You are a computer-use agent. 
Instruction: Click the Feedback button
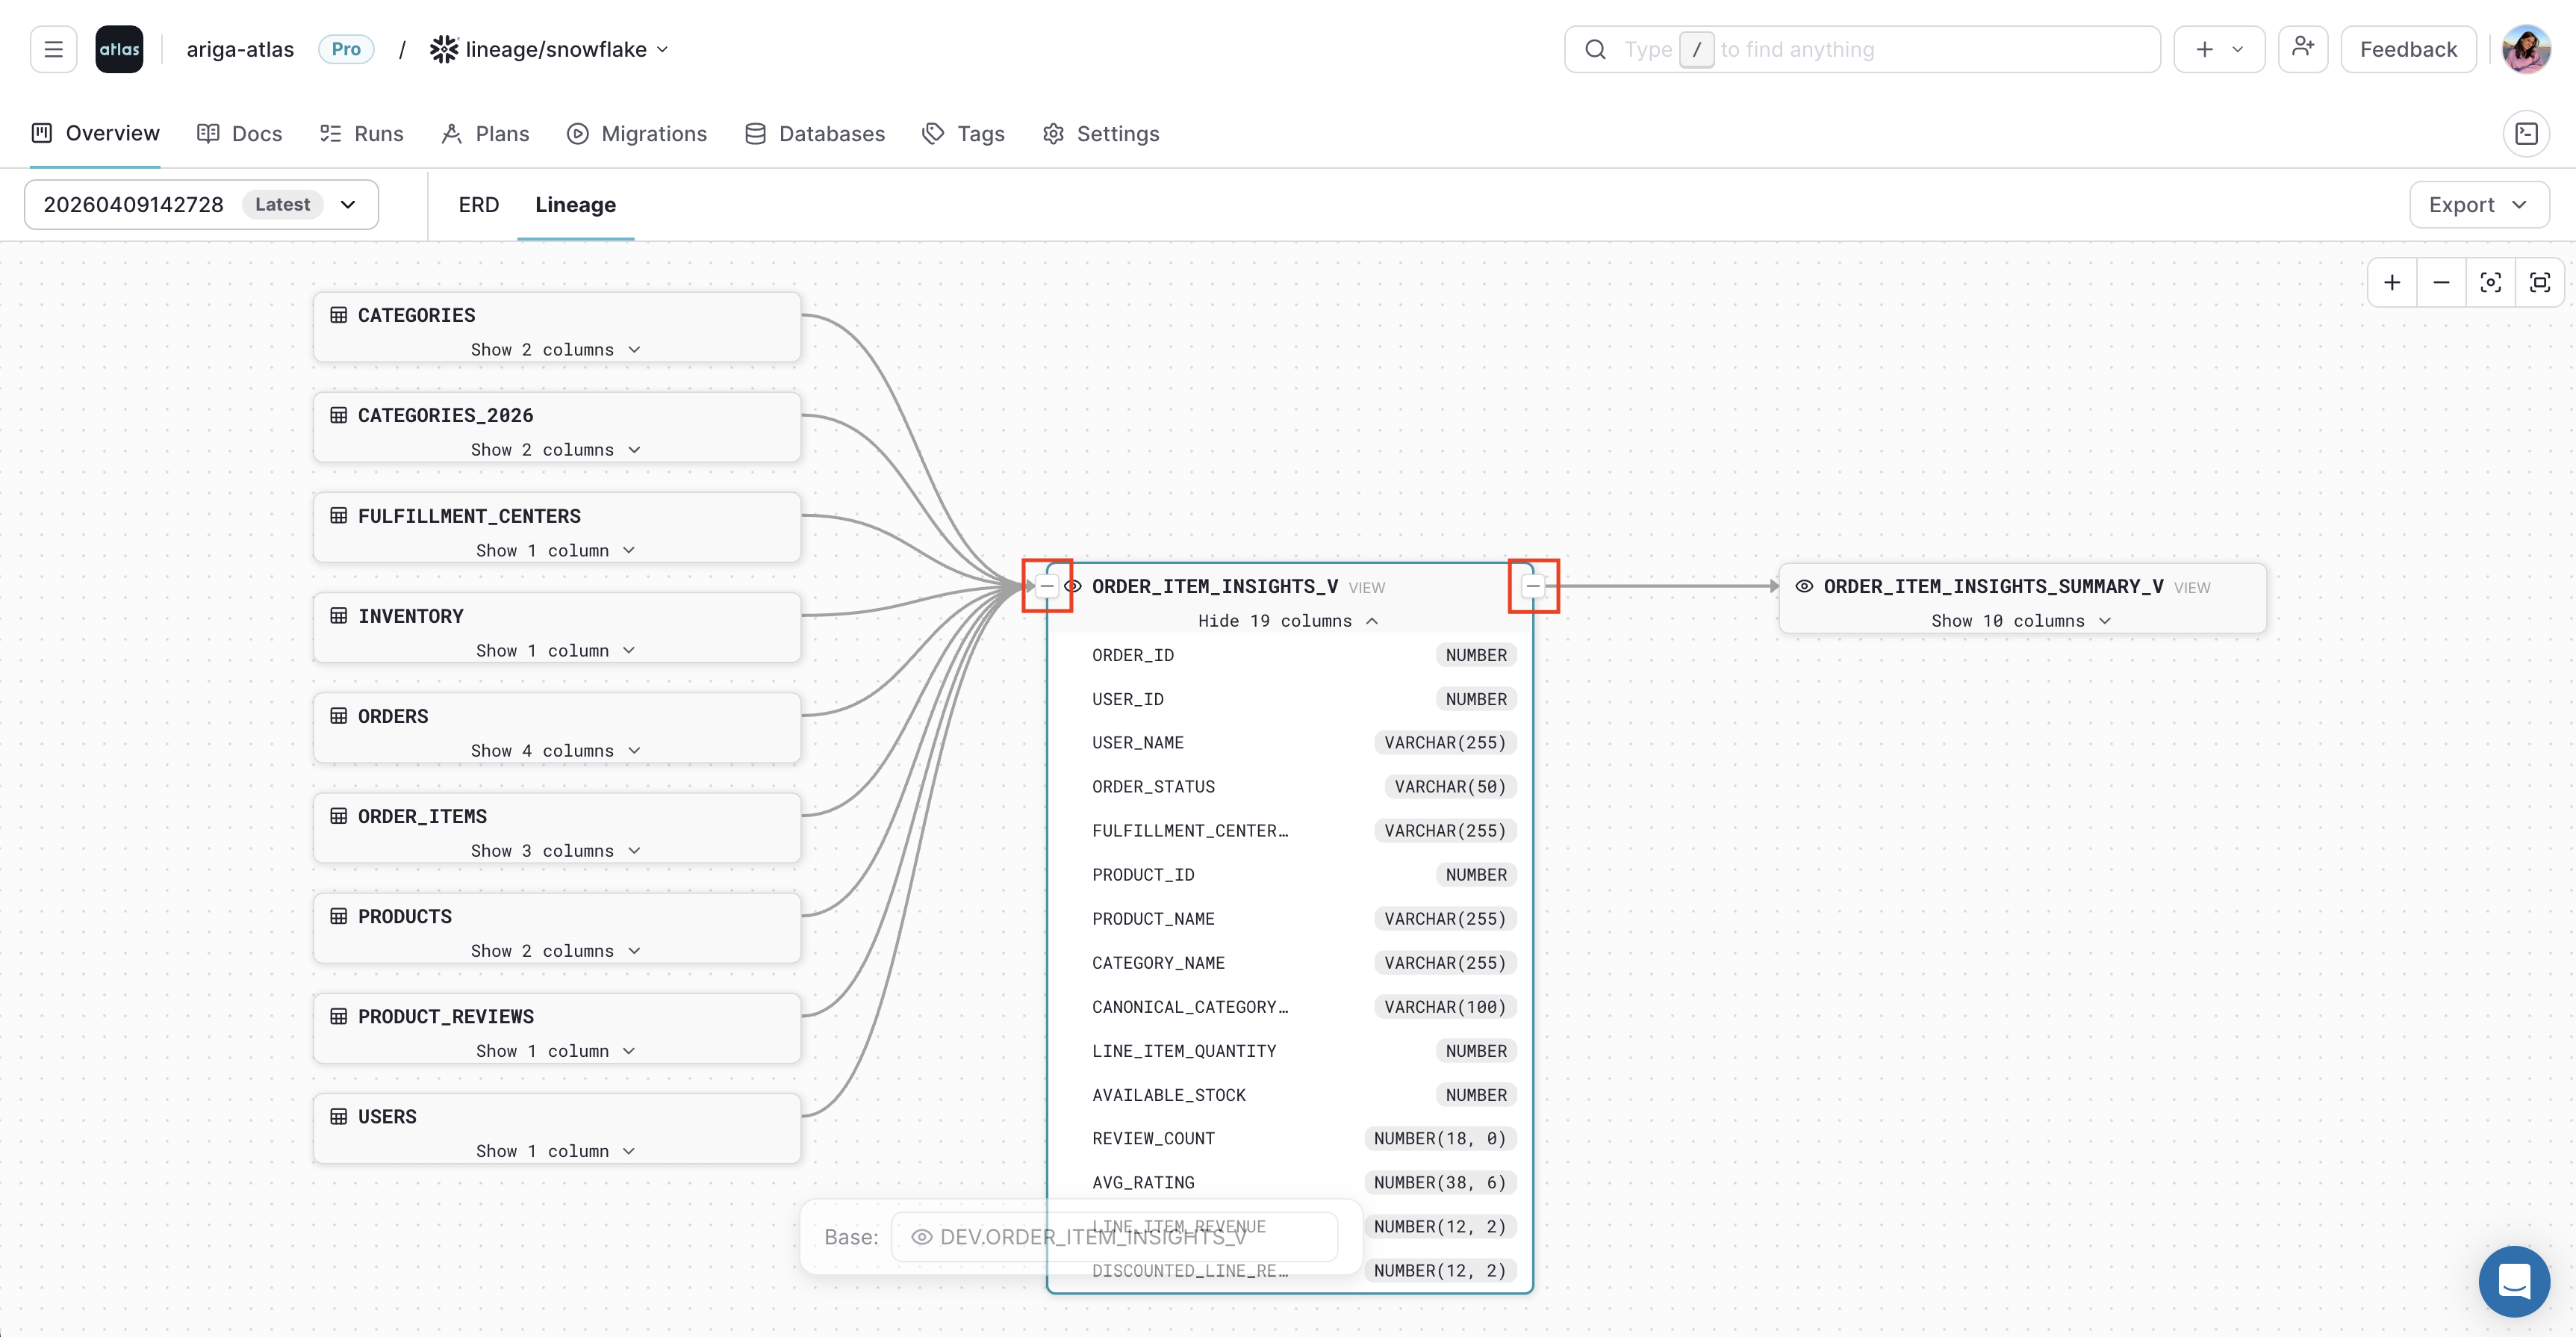2407,48
